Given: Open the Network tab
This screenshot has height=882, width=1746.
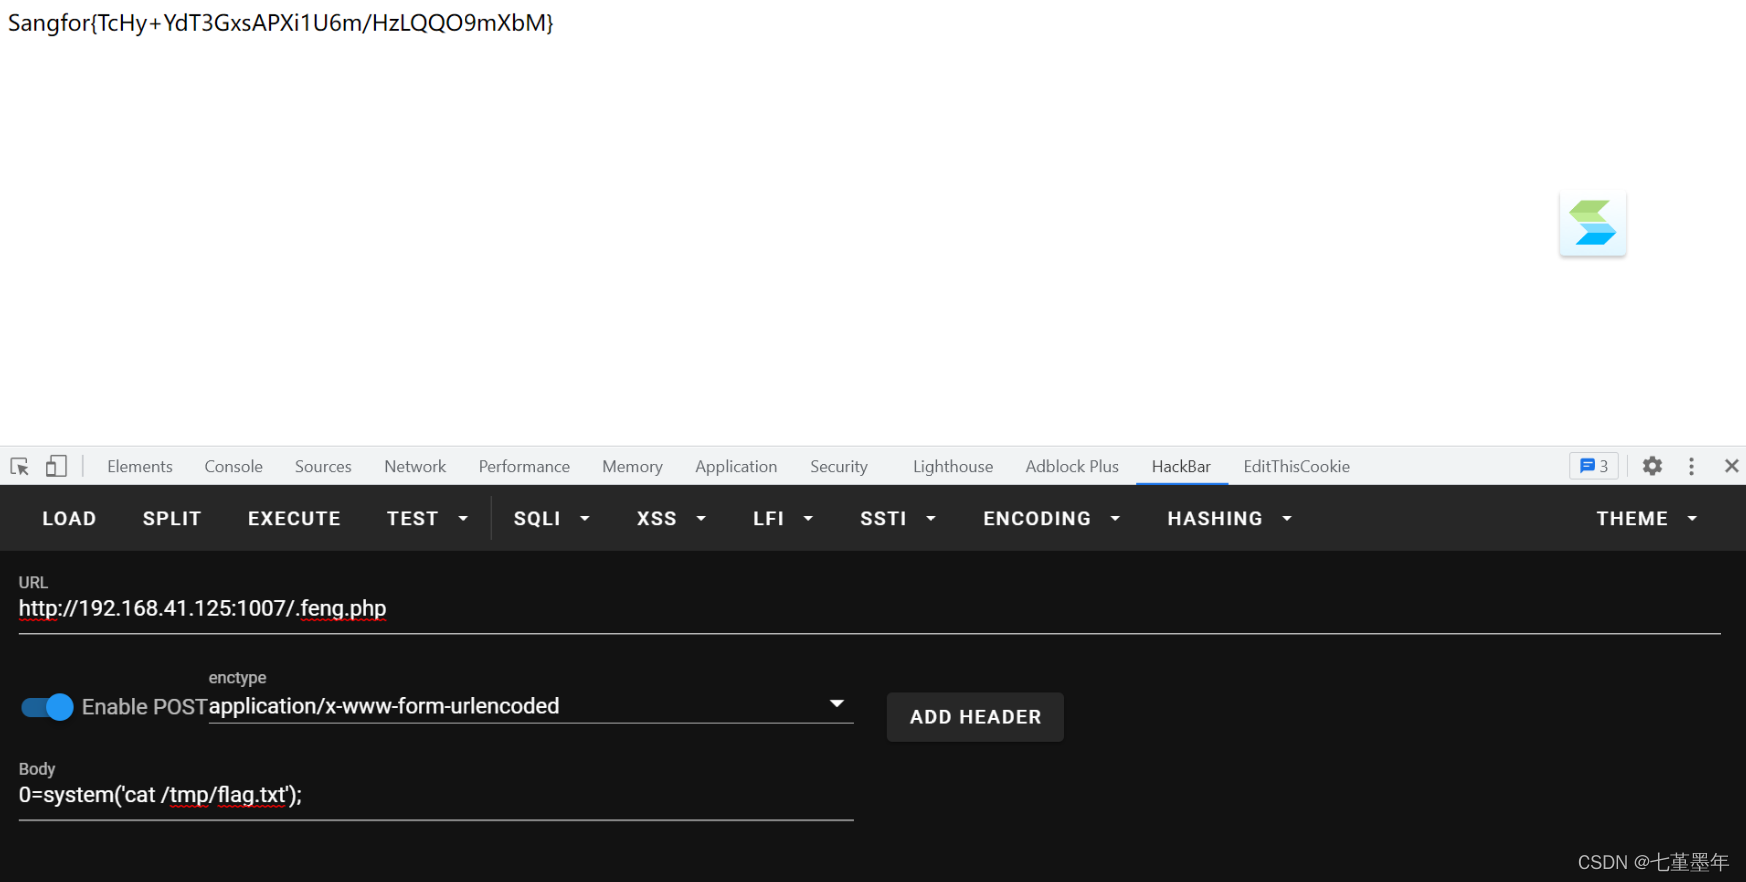Looking at the screenshot, I should [415, 466].
